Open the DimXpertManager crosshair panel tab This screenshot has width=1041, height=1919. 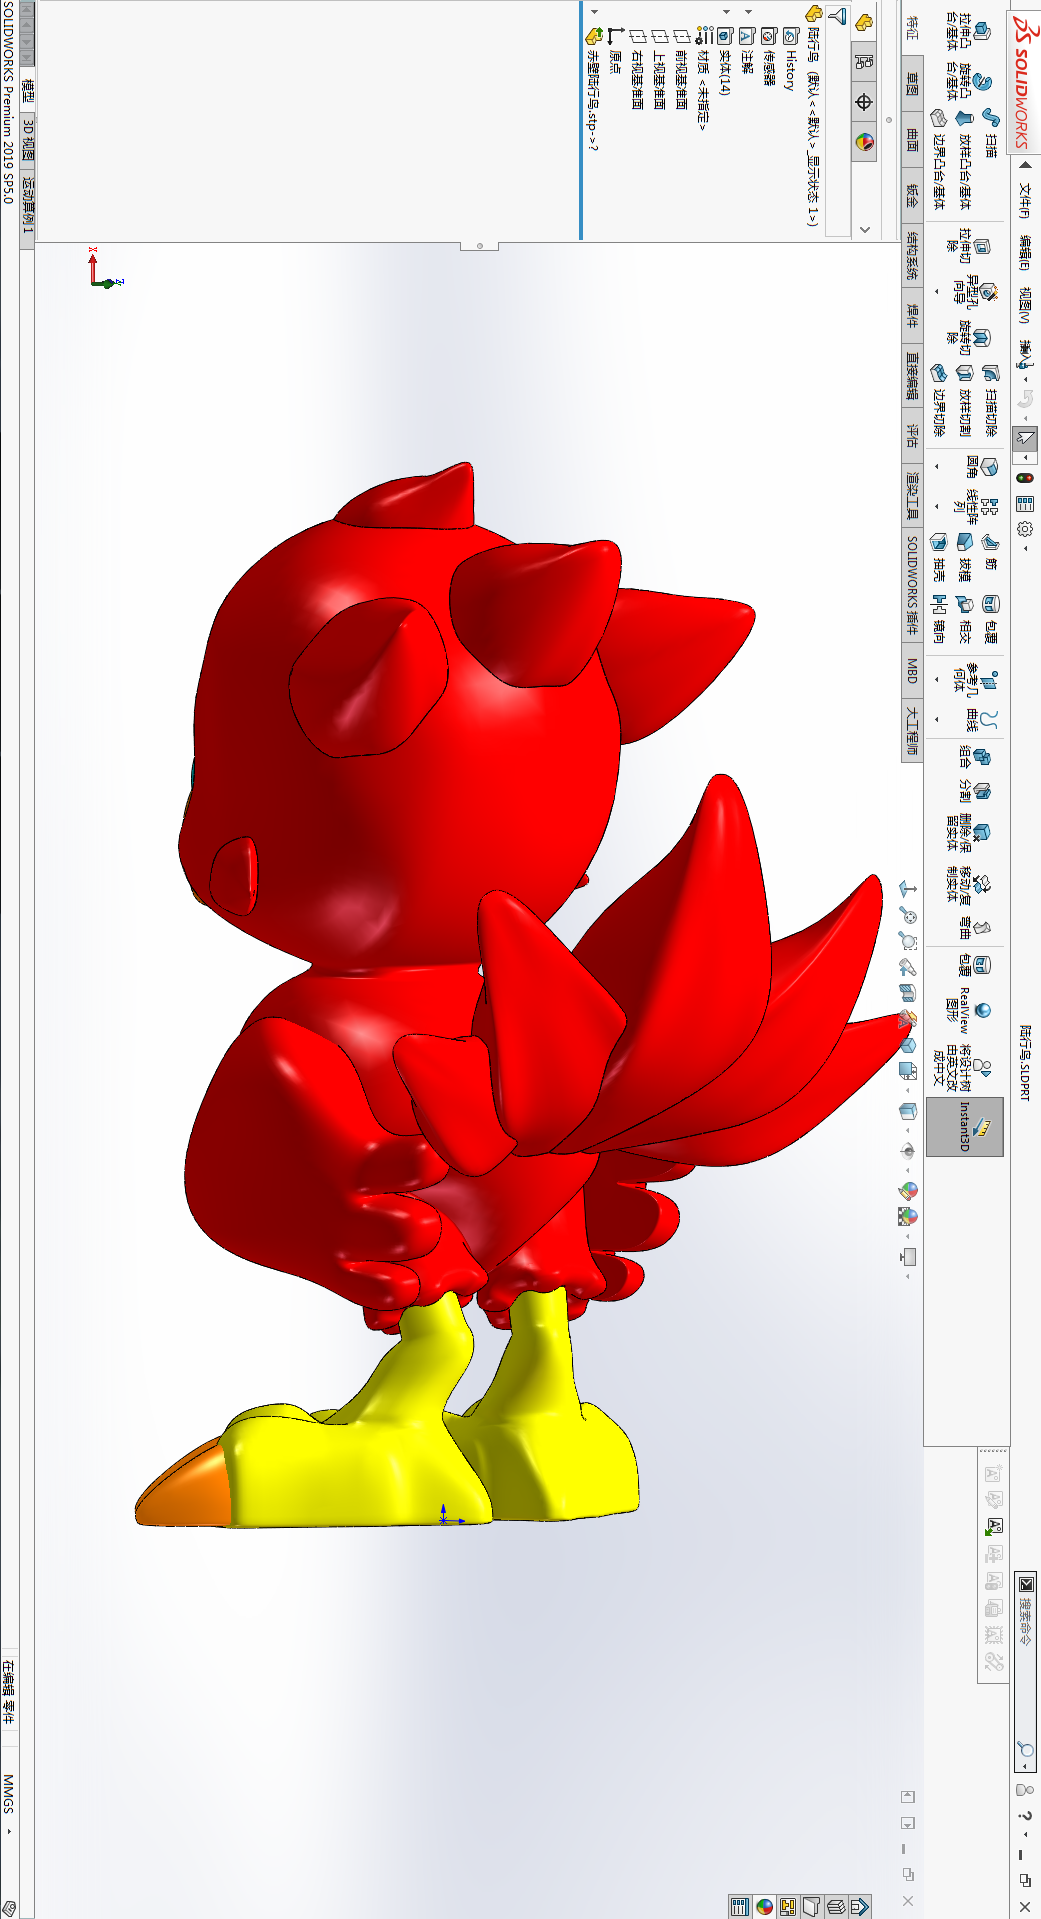point(864,102)
